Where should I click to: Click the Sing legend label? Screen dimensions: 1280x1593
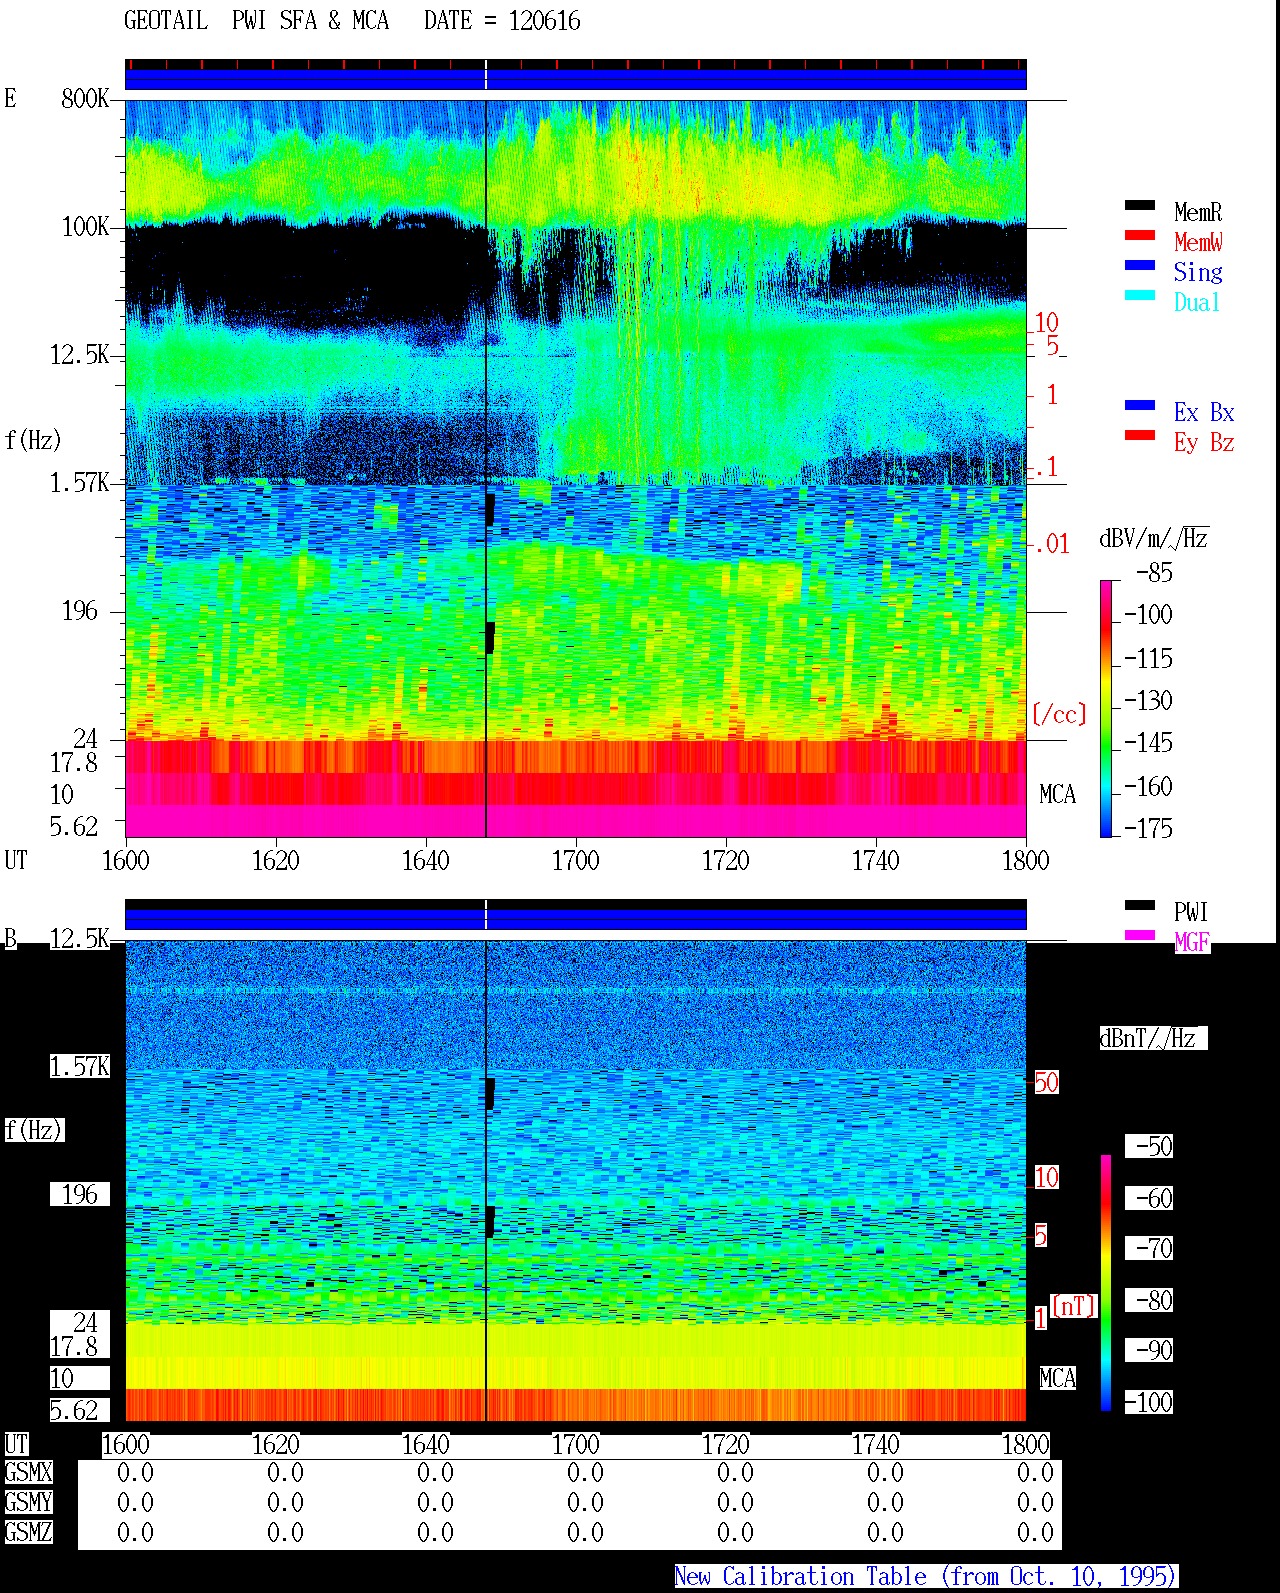(x=1198, y=272)
